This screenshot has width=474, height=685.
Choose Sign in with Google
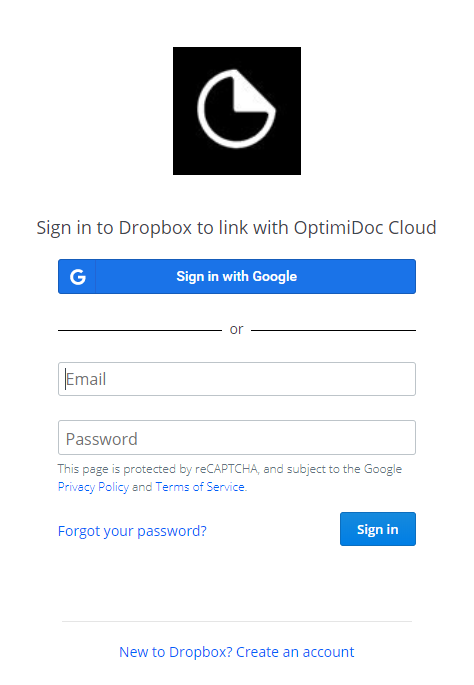pos(237,277)
